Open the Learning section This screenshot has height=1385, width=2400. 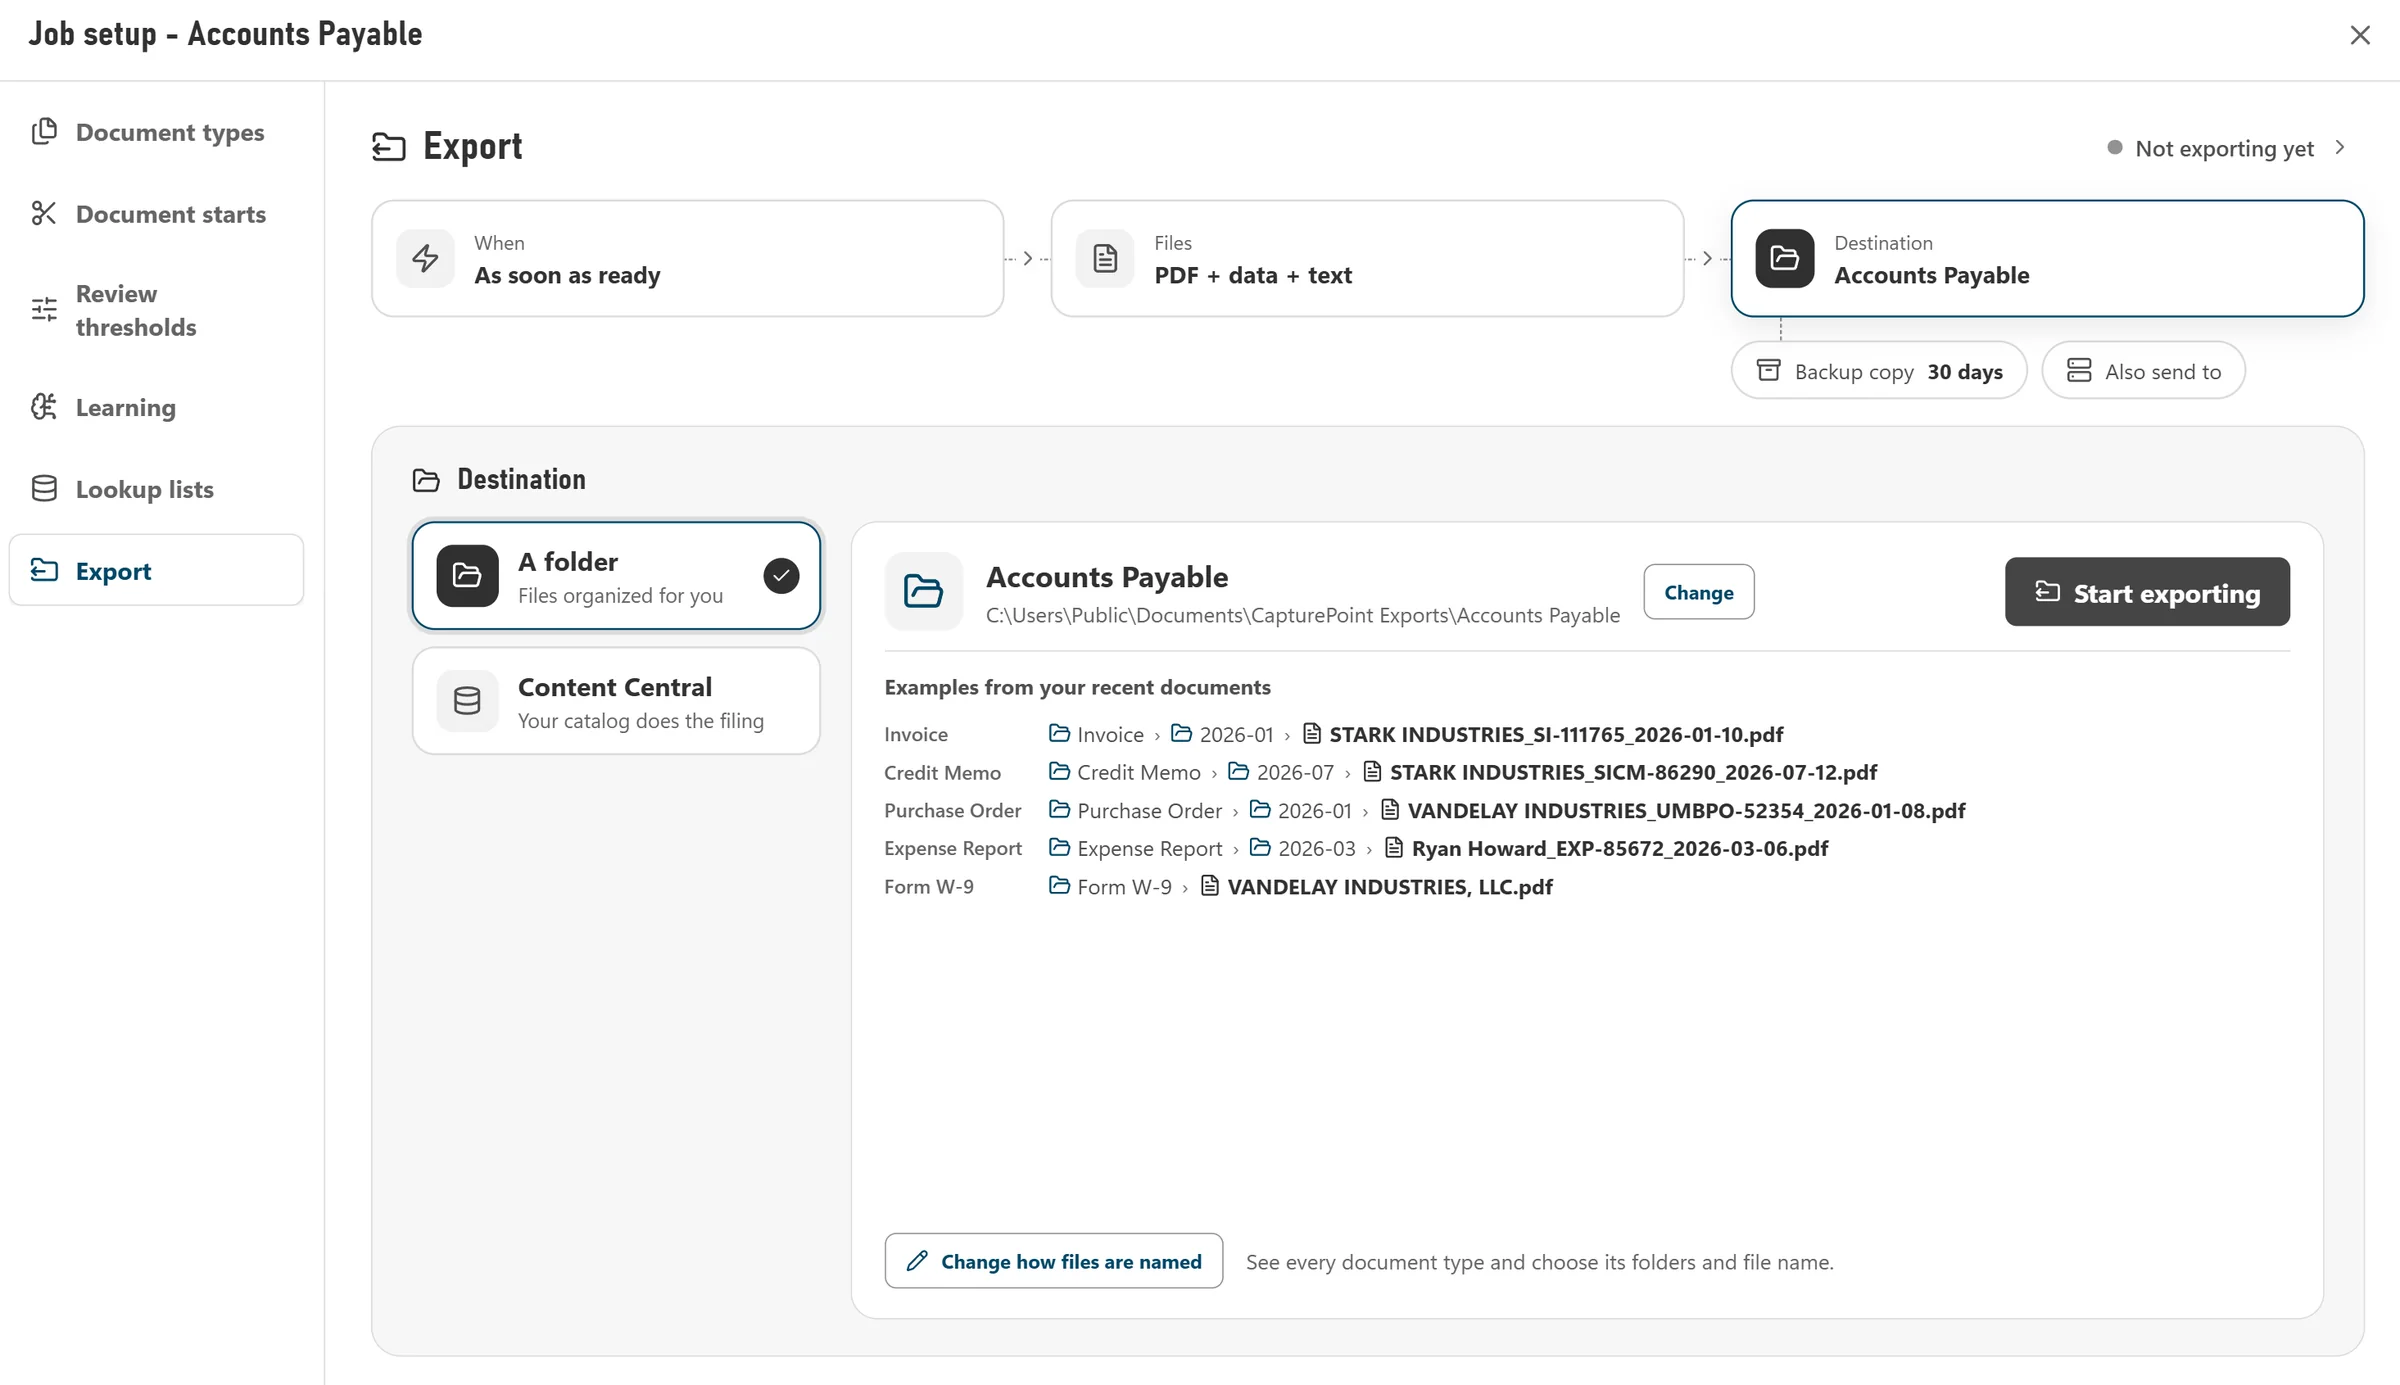coord(156,407)
